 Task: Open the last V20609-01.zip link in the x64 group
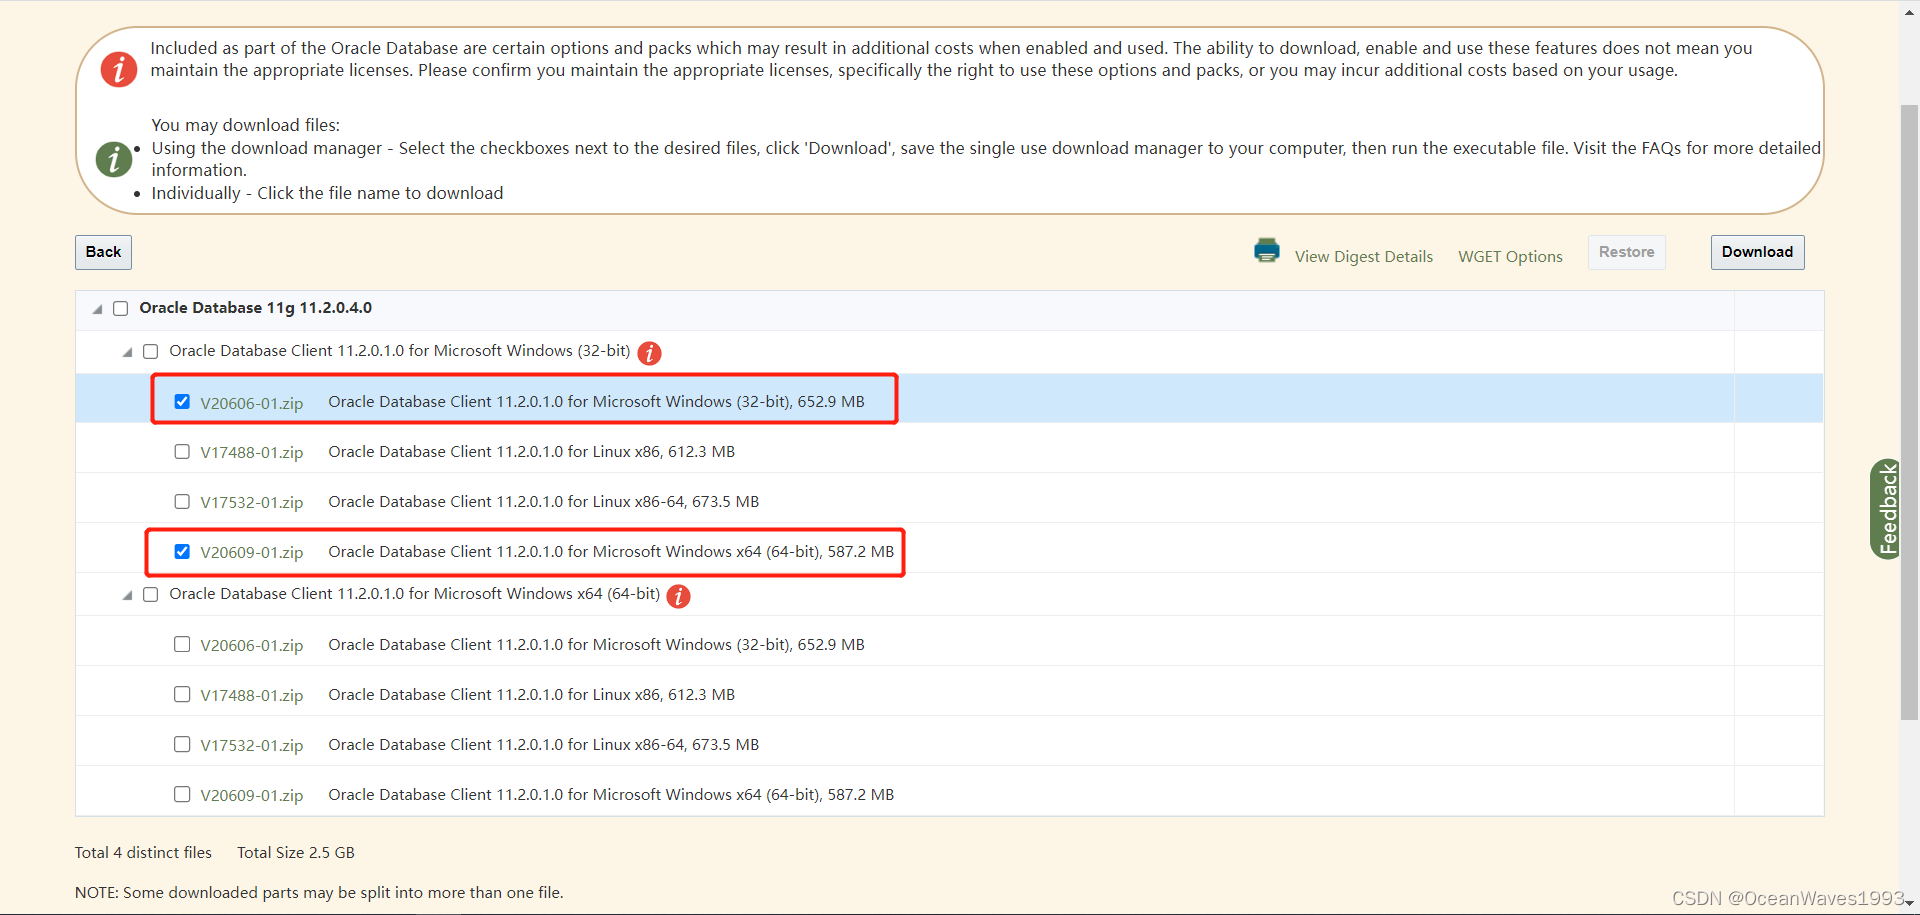click(252, 796)
